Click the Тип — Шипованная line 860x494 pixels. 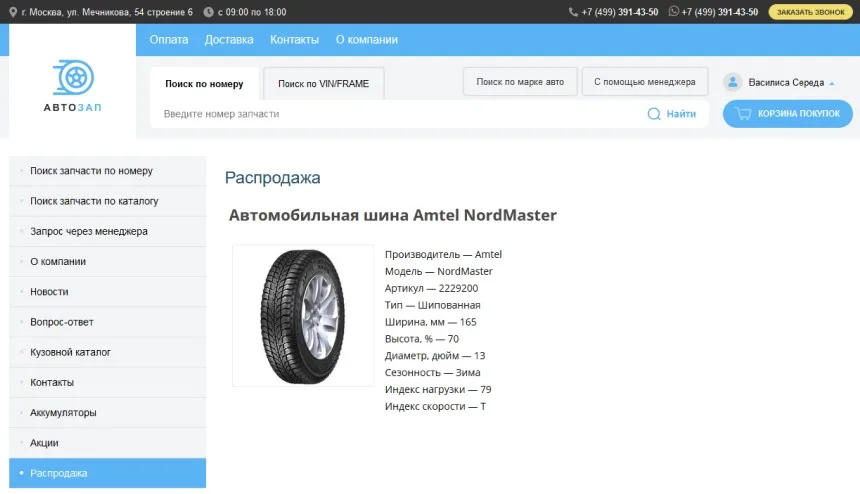click(432, 305)
